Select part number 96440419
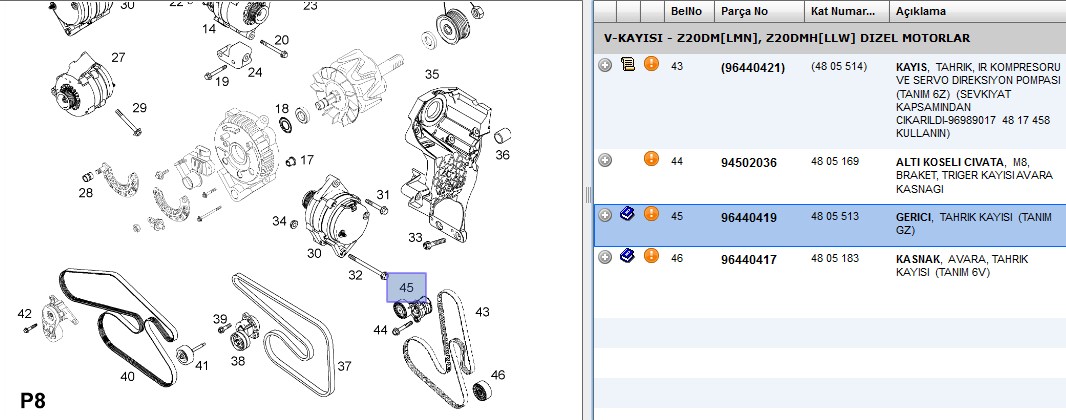The height and width of the screenshot is (420, 1066). (x=749, y=218)
